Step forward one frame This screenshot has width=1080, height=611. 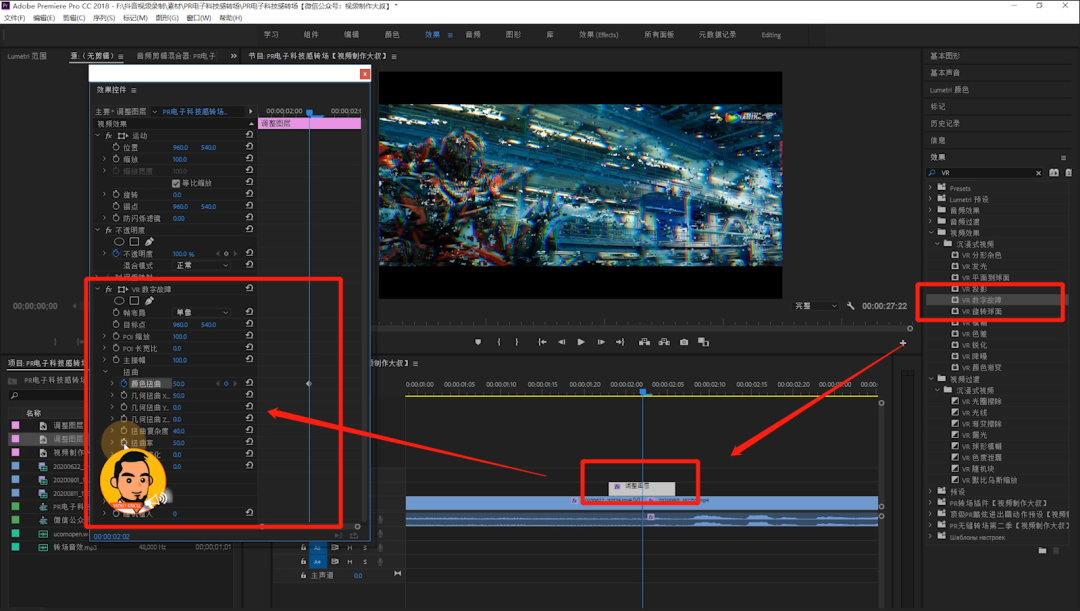click(601, 342)
